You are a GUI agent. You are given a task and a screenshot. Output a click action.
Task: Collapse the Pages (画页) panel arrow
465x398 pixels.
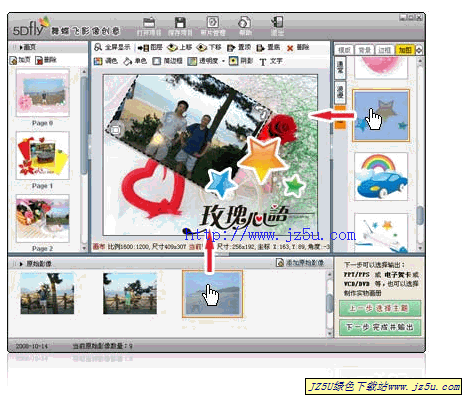coord(21,48)
